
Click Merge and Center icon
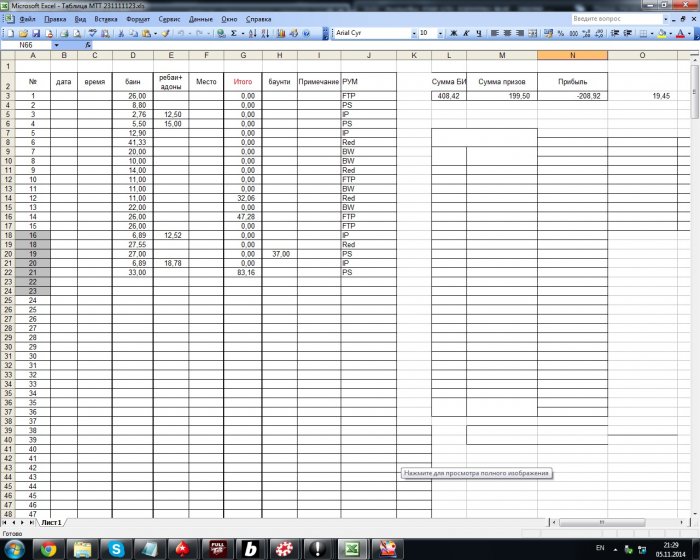[x=533, y=33]
